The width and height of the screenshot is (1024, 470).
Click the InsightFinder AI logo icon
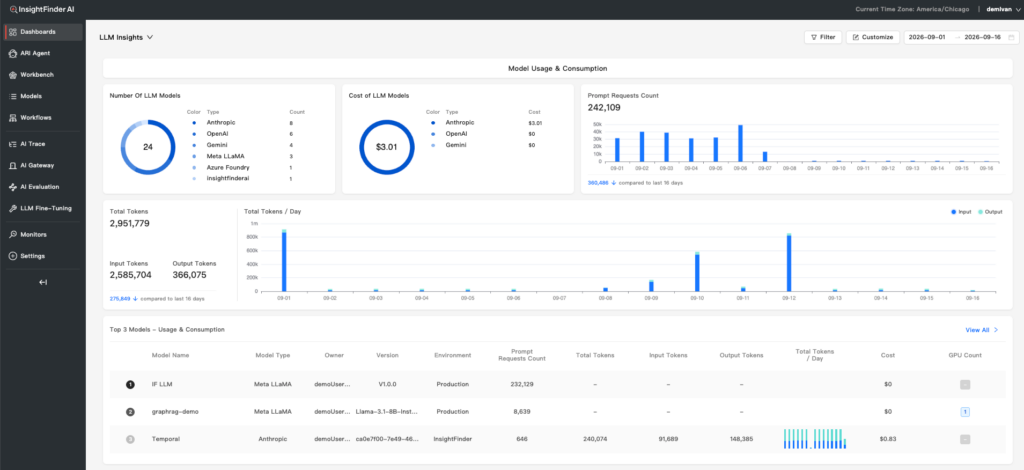coord(12,9)
